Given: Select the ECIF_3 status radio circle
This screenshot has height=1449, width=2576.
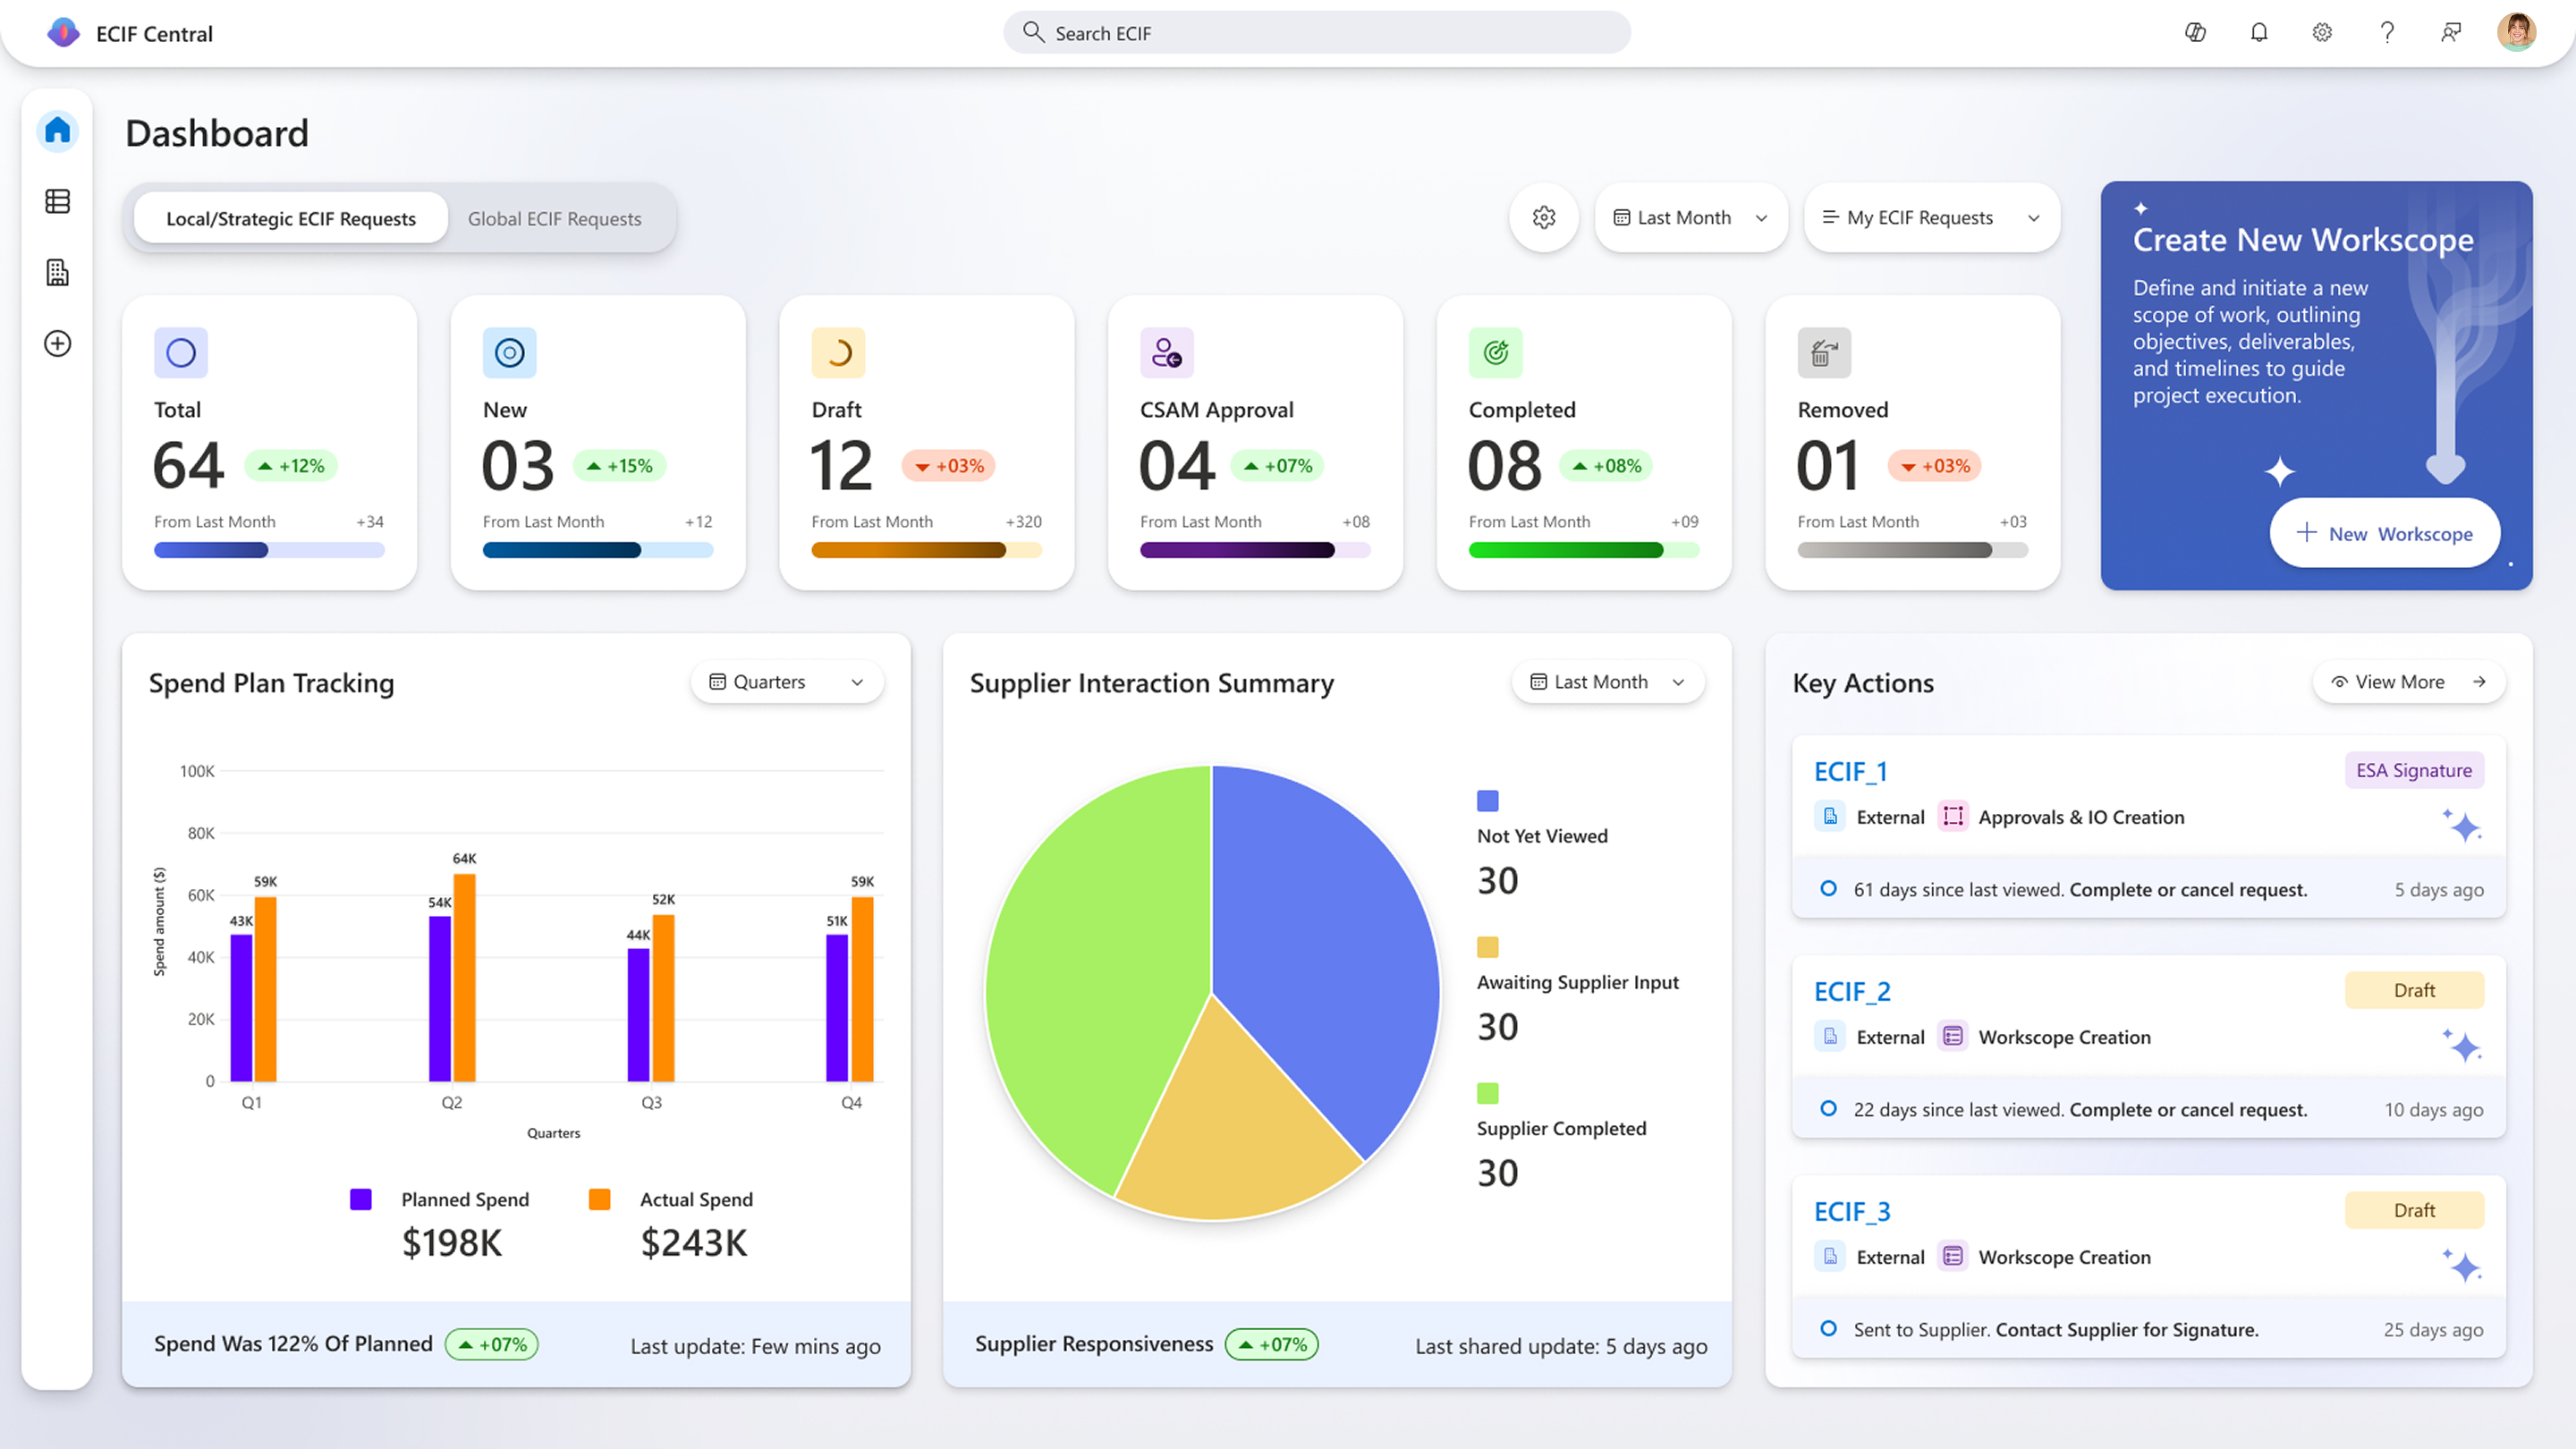Looking at the screenshot, I should pyautogui.click(x=1828, y=1328).
